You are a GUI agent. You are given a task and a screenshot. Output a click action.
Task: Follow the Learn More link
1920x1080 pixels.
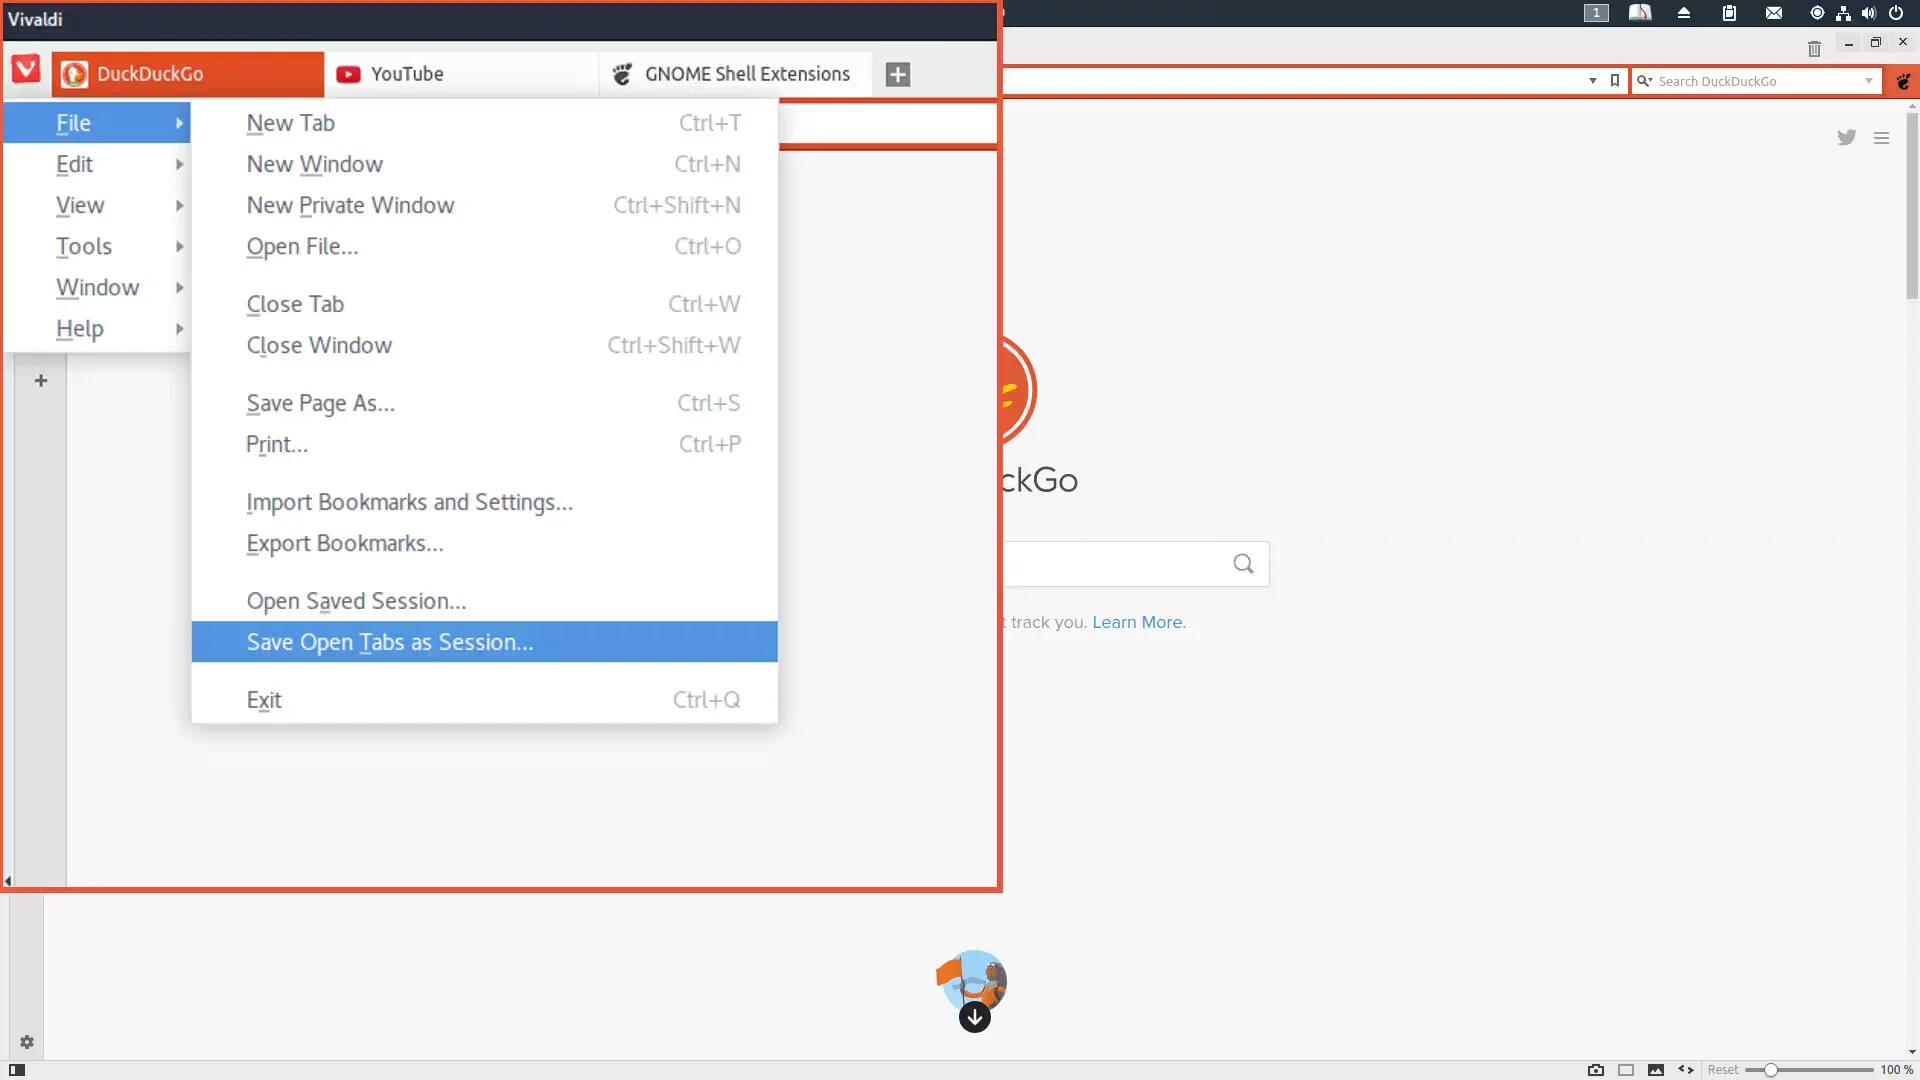pos(1137,622)
